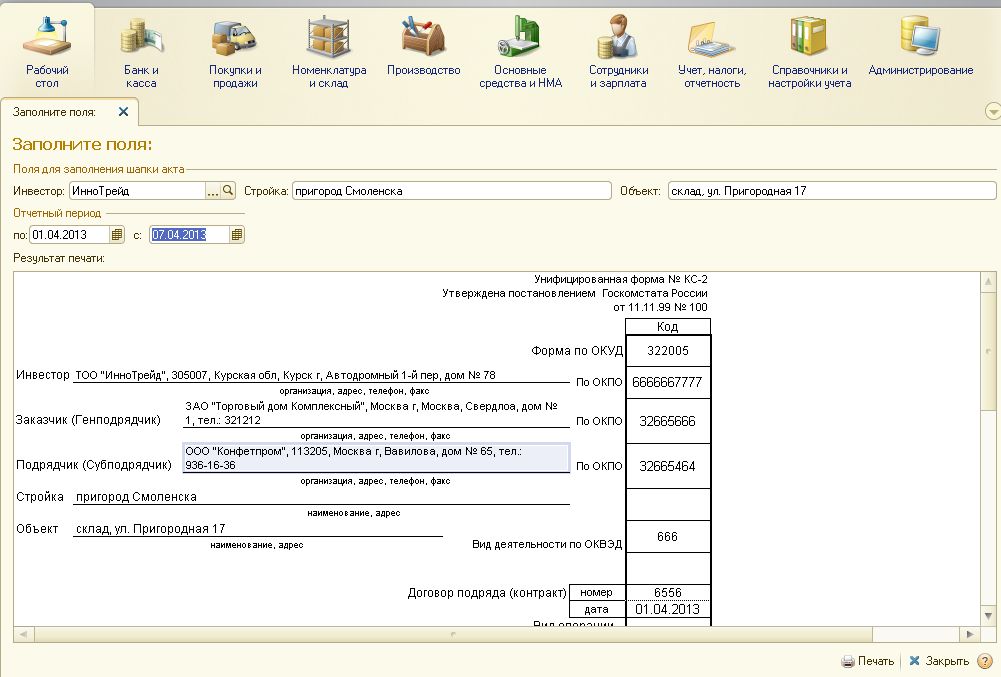Image resolution: width=1001 pixels, height=677 pixels.
Task: Click the Закрыть button
Action: click(938, 661)
